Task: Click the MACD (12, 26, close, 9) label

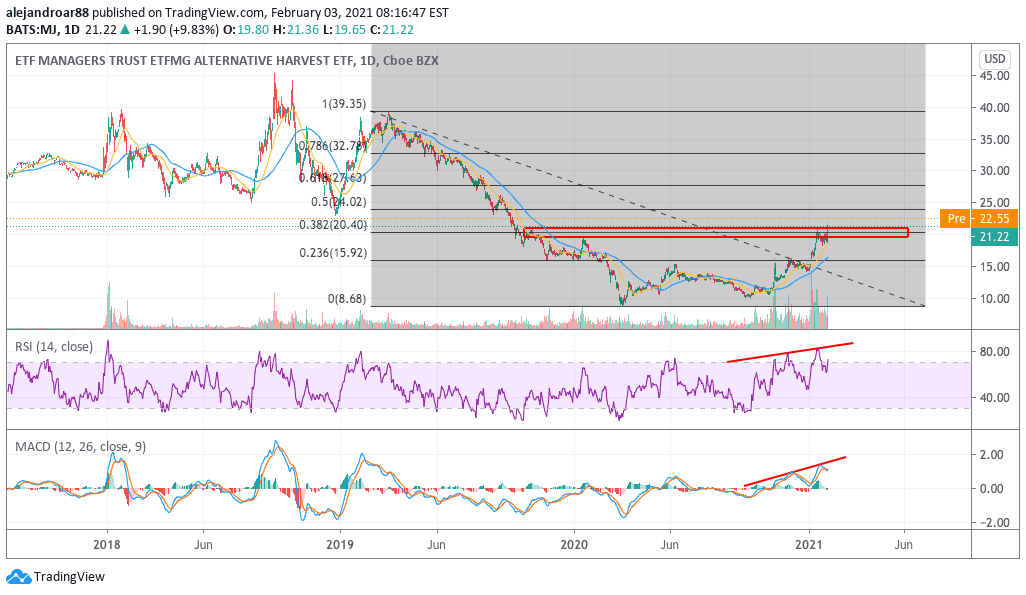Action: point(80,446)
